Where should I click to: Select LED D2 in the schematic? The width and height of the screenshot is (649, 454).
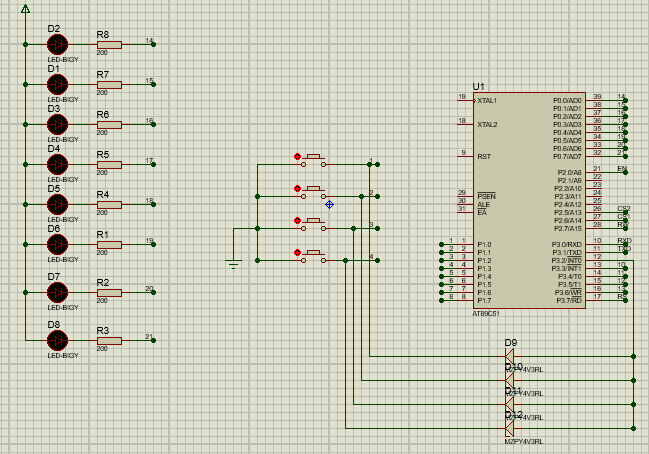tap(58, 44)
